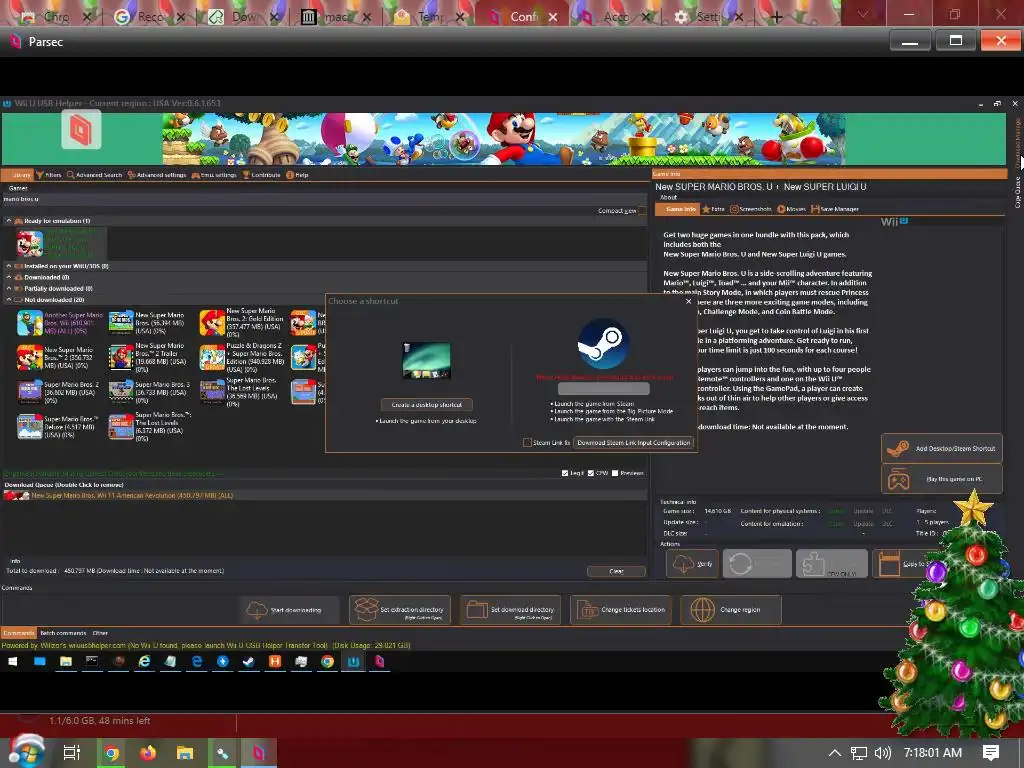The width and height of the screenshot is (1024, 768).
Task: Click the New Super Mario Bros. 2 Trailer icon
Action: pyautogui.click(x=121, y=357)
